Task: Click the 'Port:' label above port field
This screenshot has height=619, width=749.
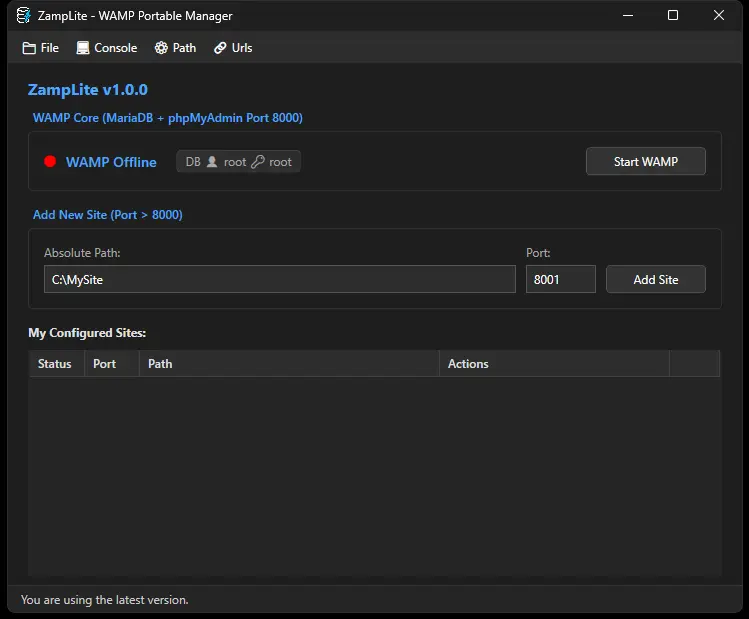Action: (538, 253)
